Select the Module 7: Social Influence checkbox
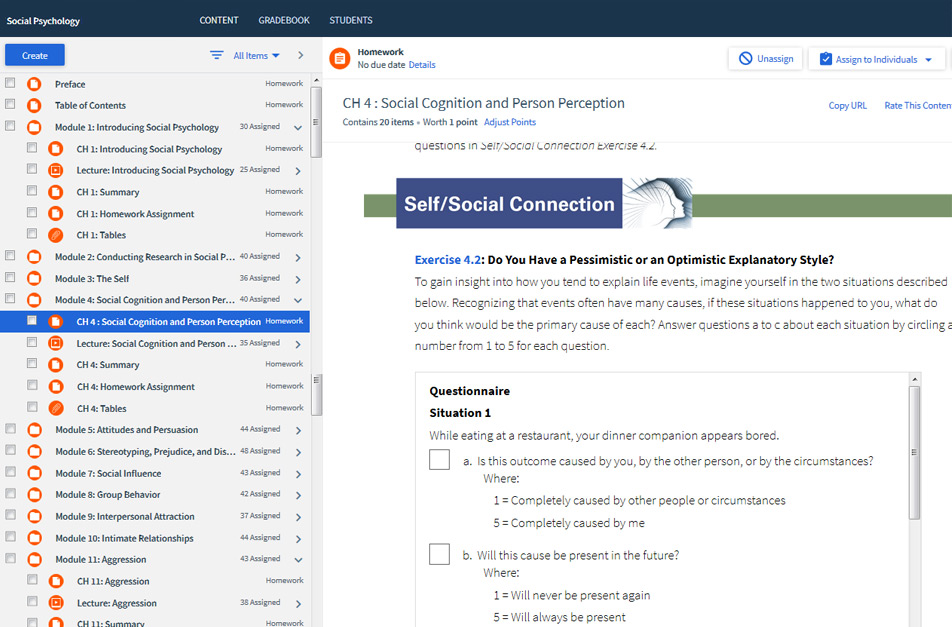Image resolution: width=952 pixels, height=627 pixels. 11,472
